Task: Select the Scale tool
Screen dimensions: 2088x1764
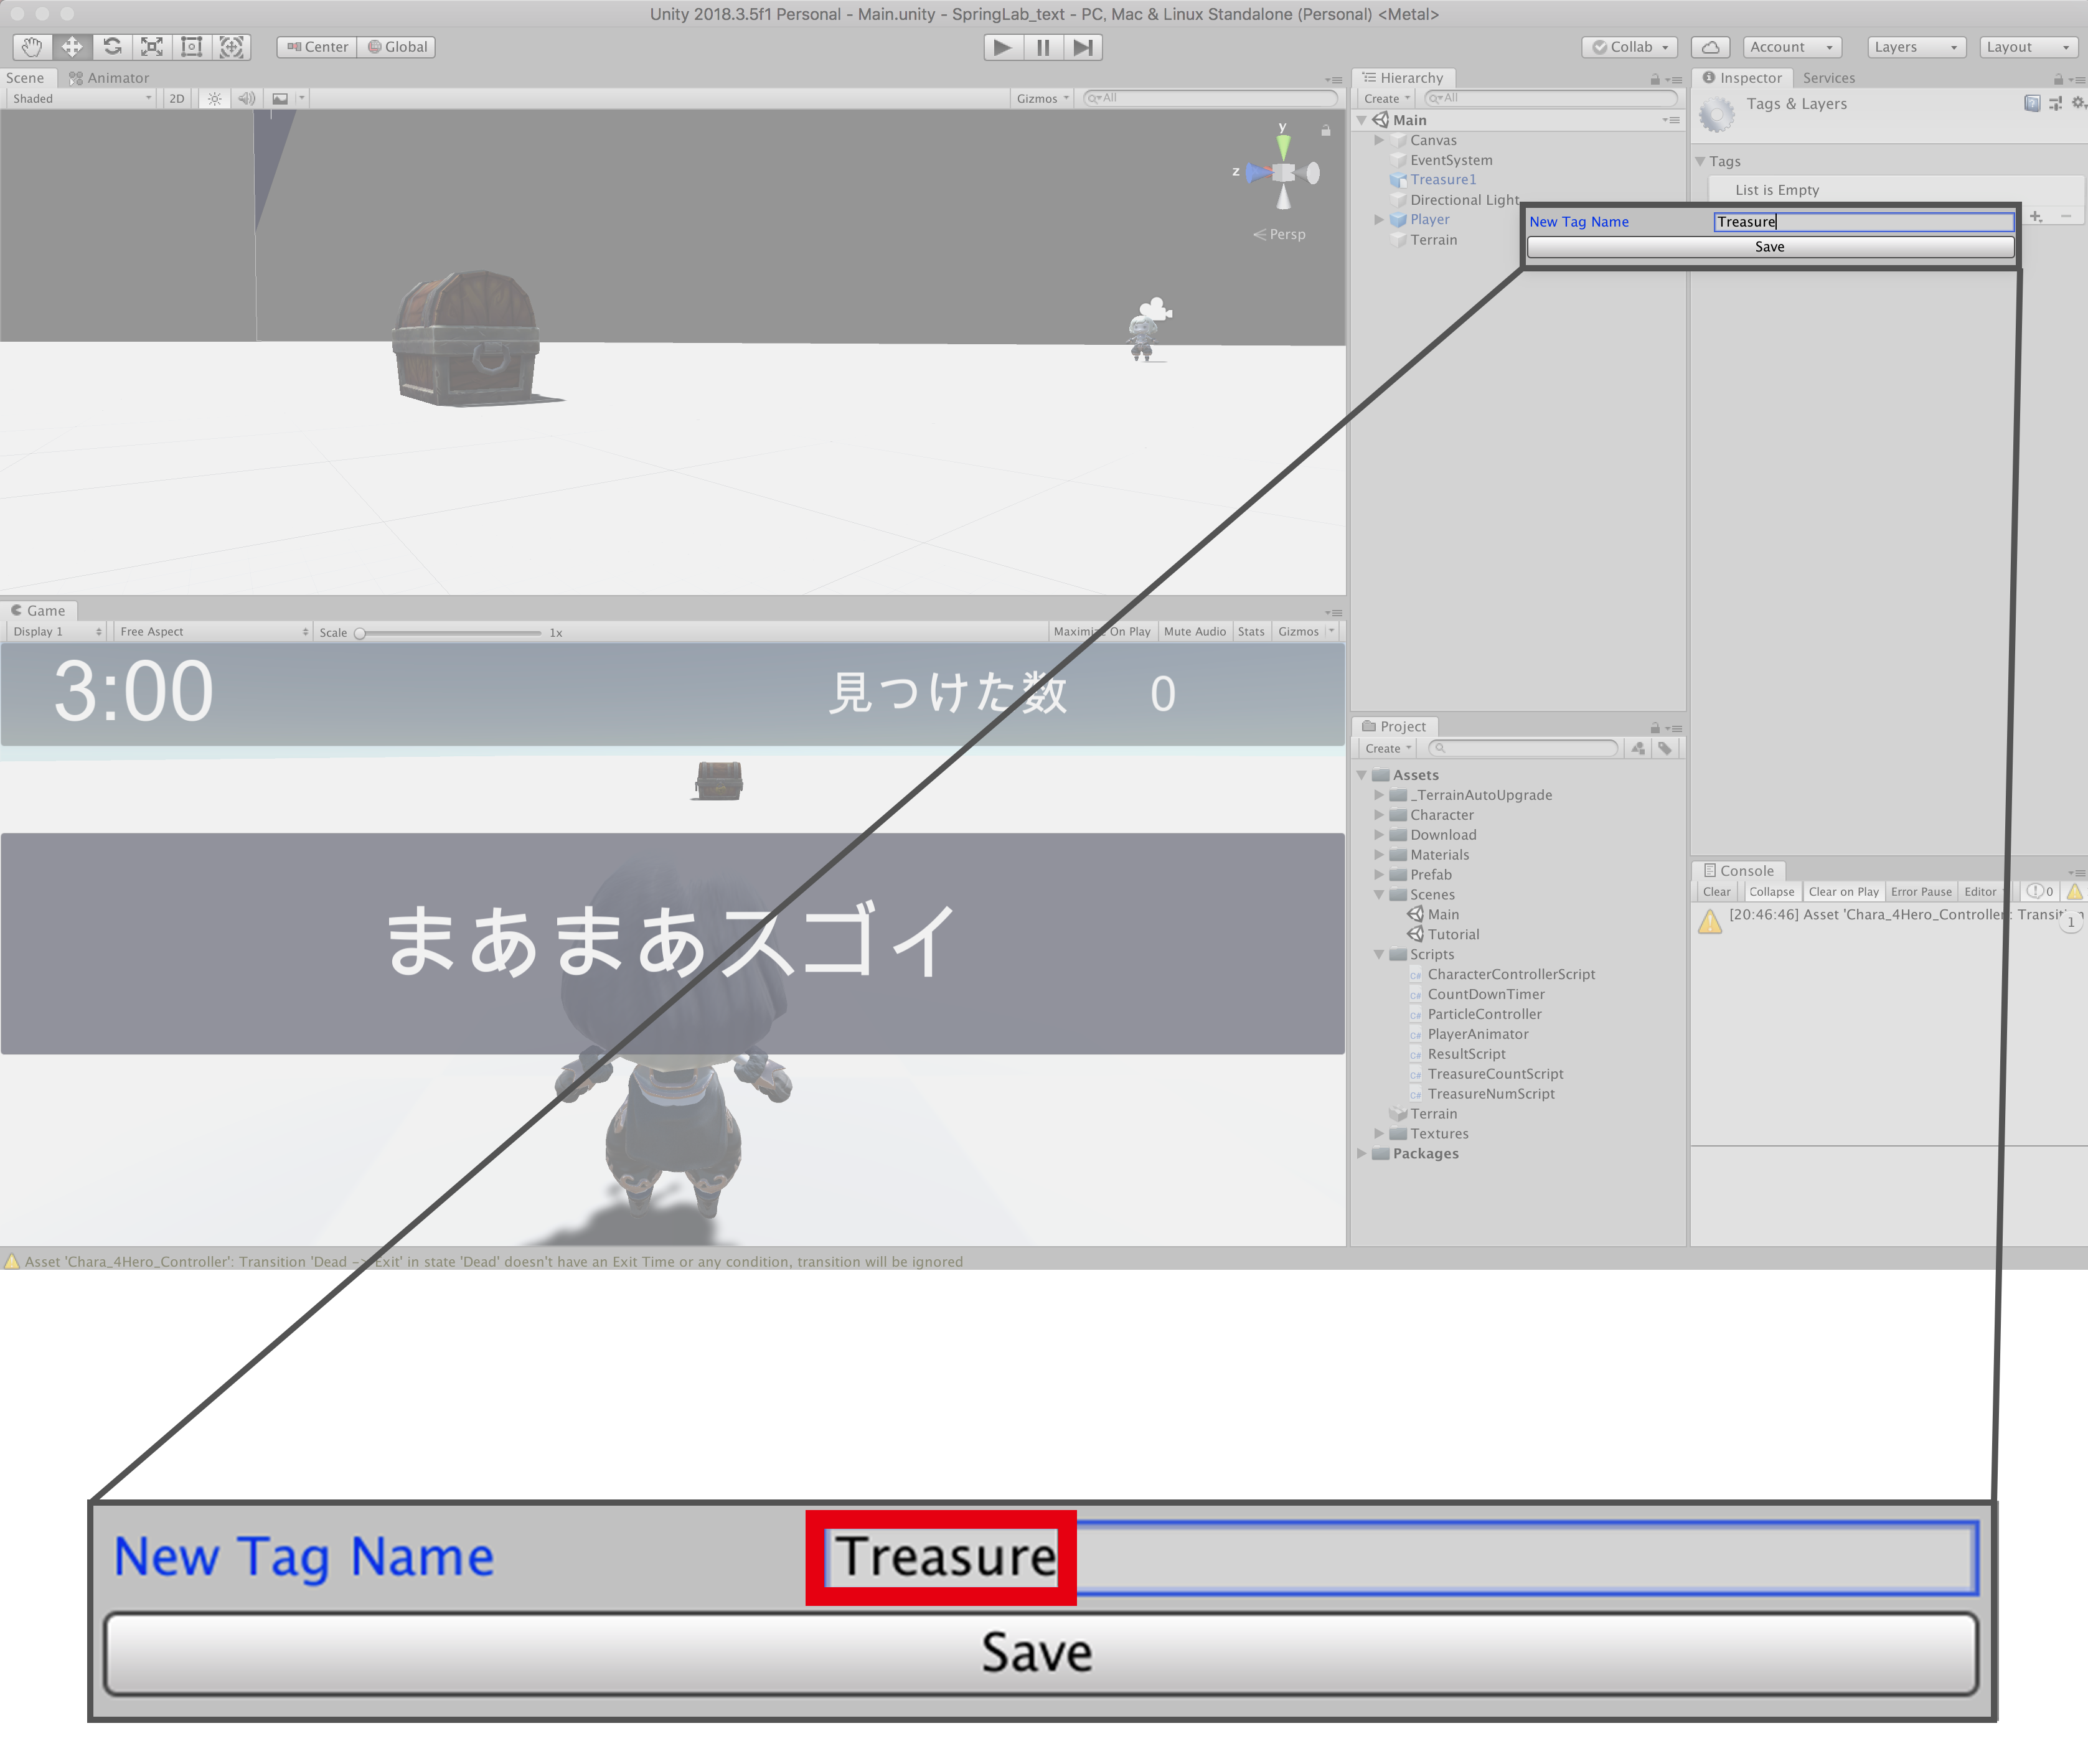Action: click(x=151, y=47)
